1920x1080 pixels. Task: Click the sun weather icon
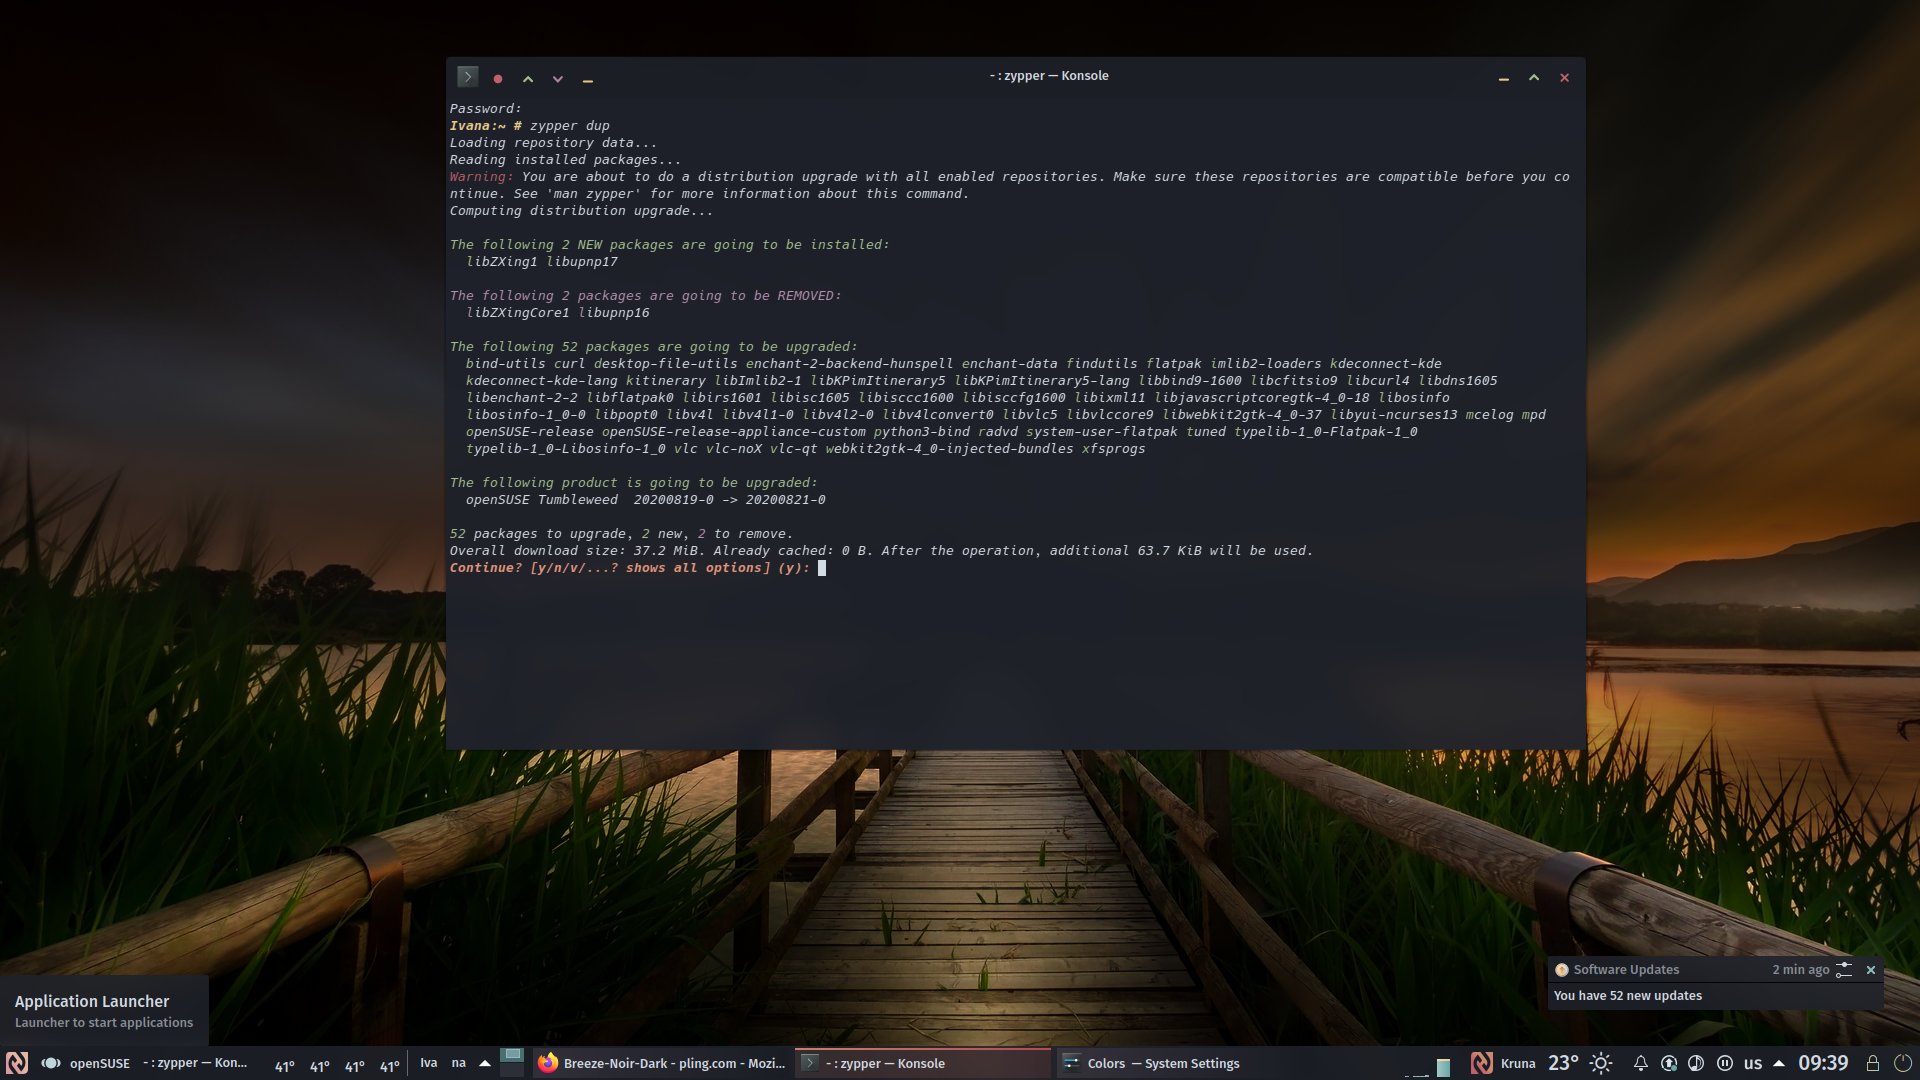point(1601,1063)
